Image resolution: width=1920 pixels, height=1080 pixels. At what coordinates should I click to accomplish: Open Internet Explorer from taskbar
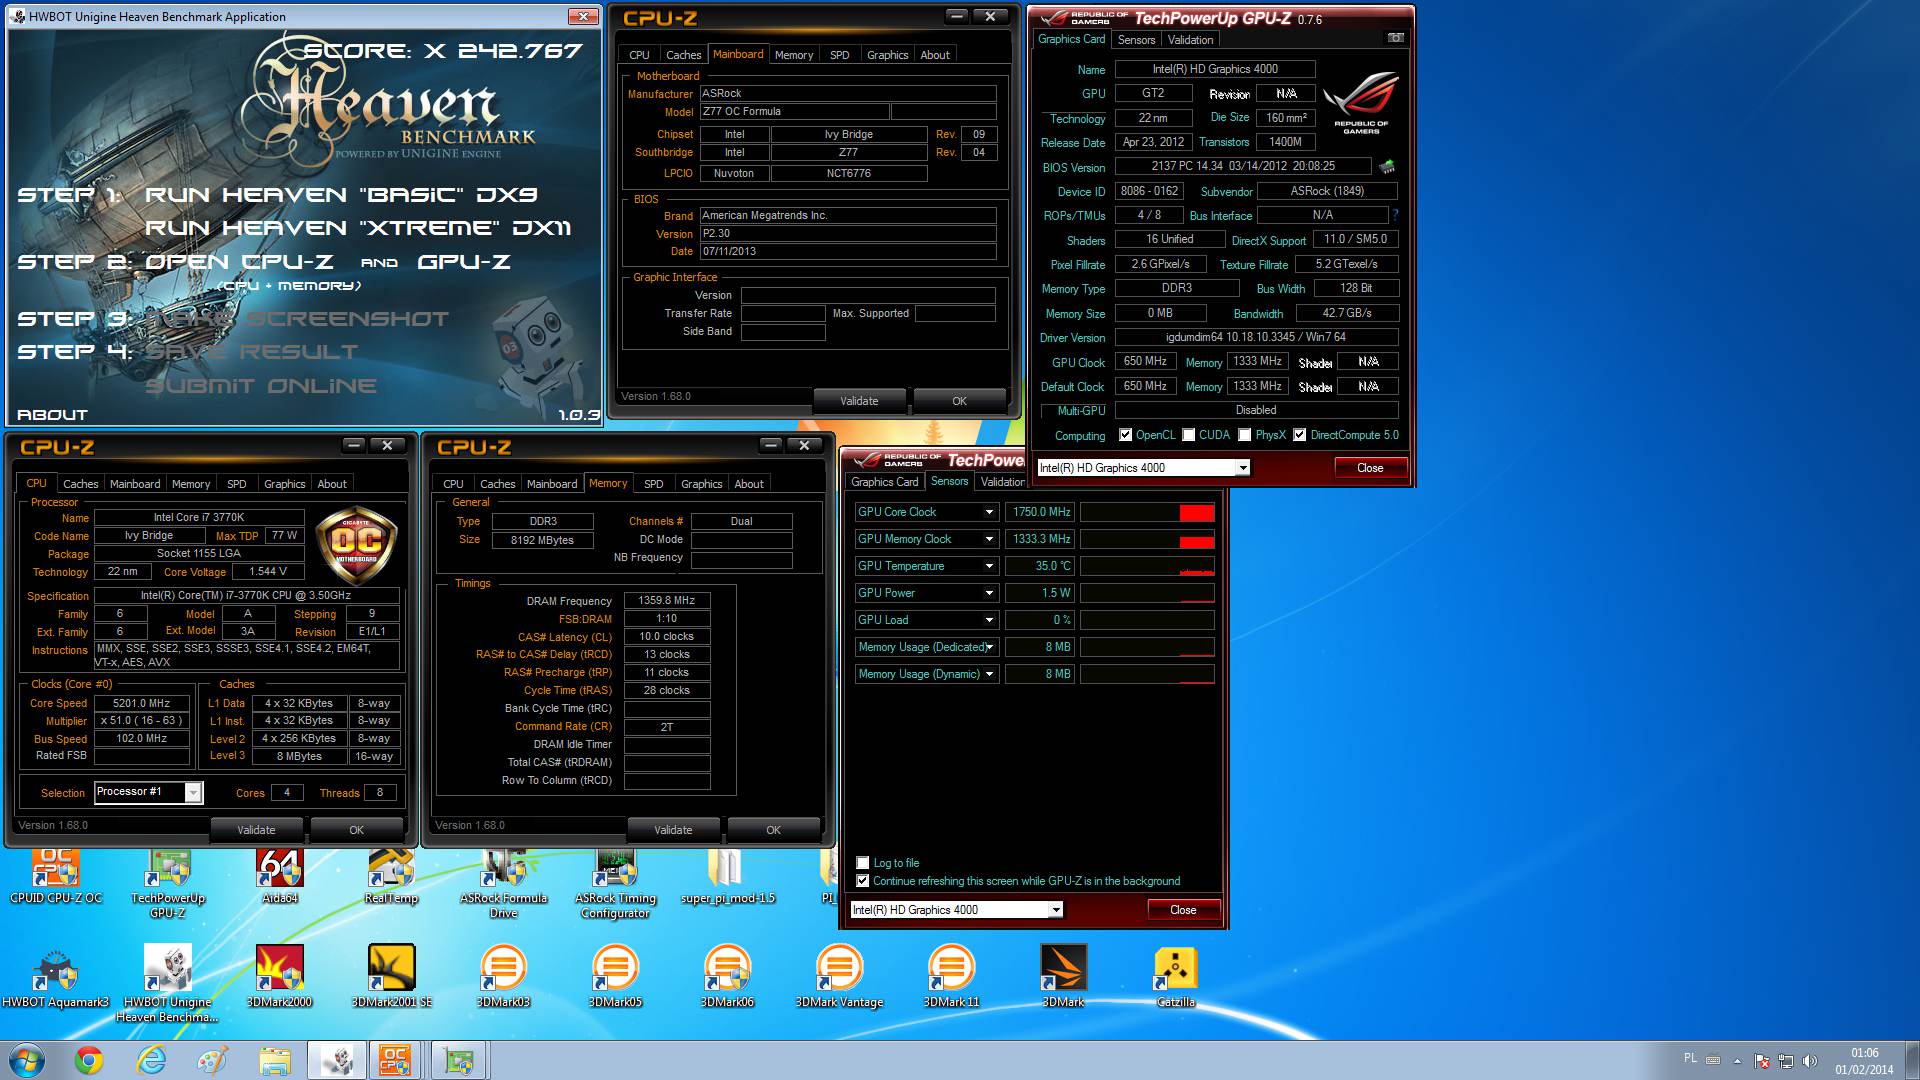pyautogui.click(x=152, y=1060)
